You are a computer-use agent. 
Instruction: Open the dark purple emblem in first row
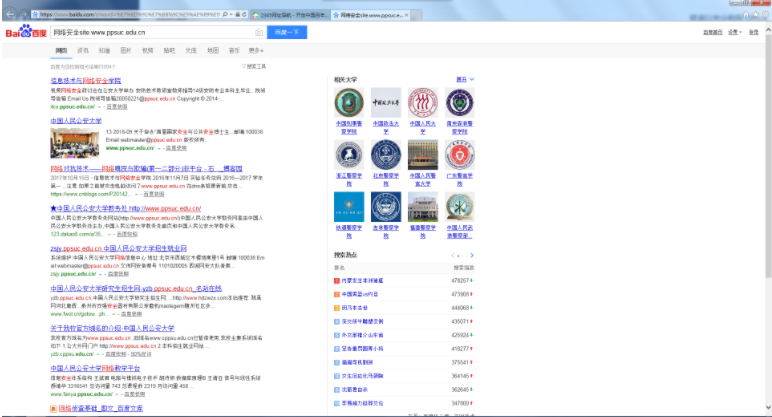[x=459, y=102]
